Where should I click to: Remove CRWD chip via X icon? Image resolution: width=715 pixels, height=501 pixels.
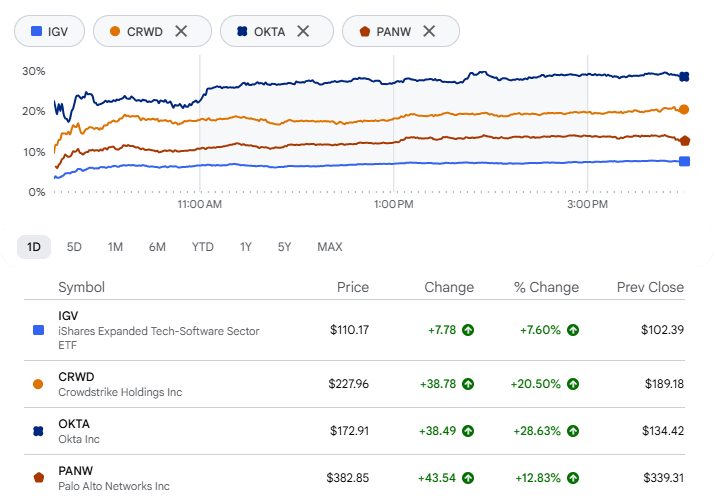click(x=181, y=31)
